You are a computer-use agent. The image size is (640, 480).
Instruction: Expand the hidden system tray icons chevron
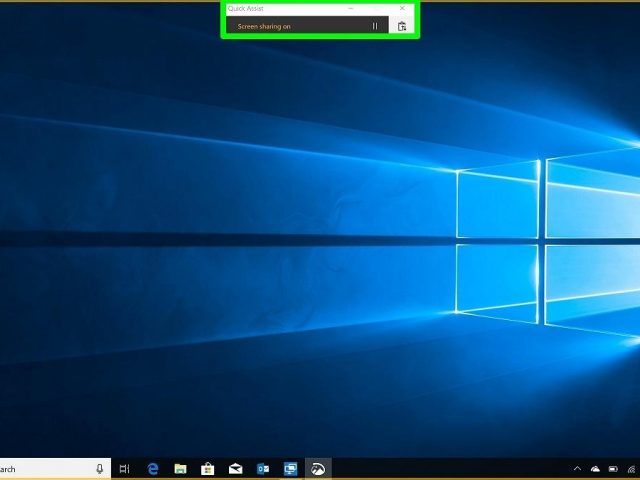pos(577,469)
